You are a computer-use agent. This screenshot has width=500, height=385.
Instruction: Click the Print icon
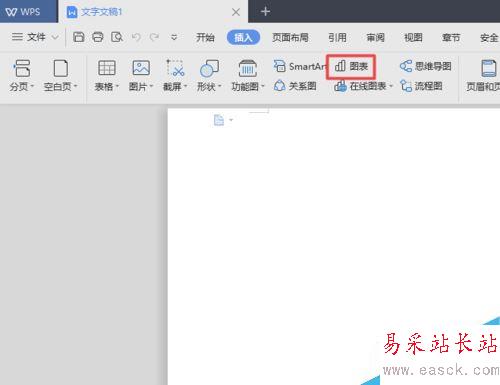pyautogui.click(x=98, y=37)
